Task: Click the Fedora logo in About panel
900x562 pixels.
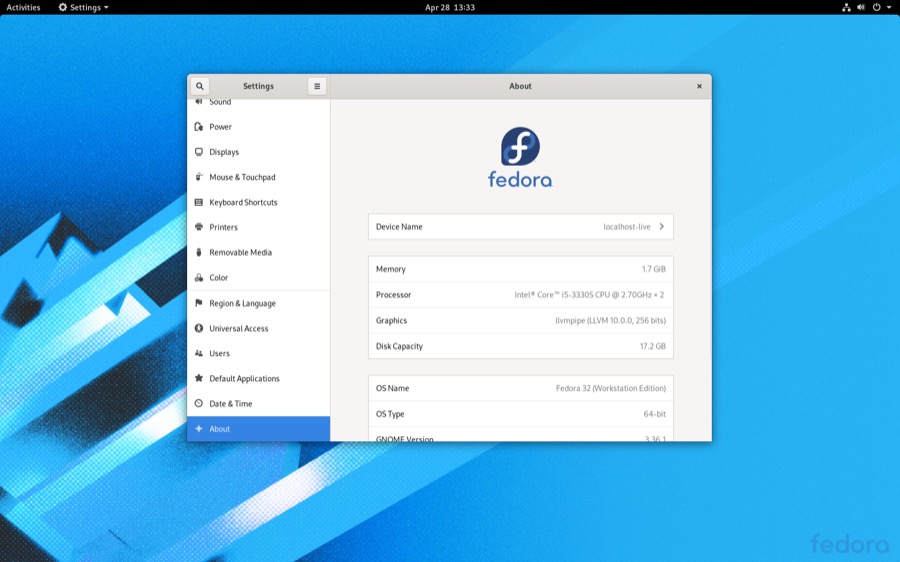Action: click(520, 157)
